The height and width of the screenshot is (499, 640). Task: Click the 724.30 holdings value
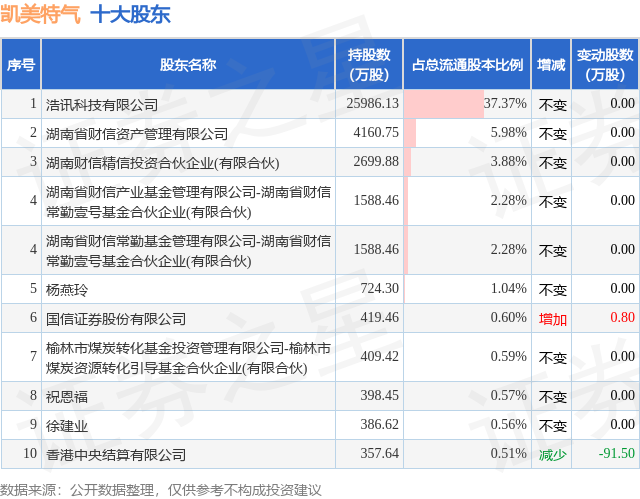click(x=379, y=288)
